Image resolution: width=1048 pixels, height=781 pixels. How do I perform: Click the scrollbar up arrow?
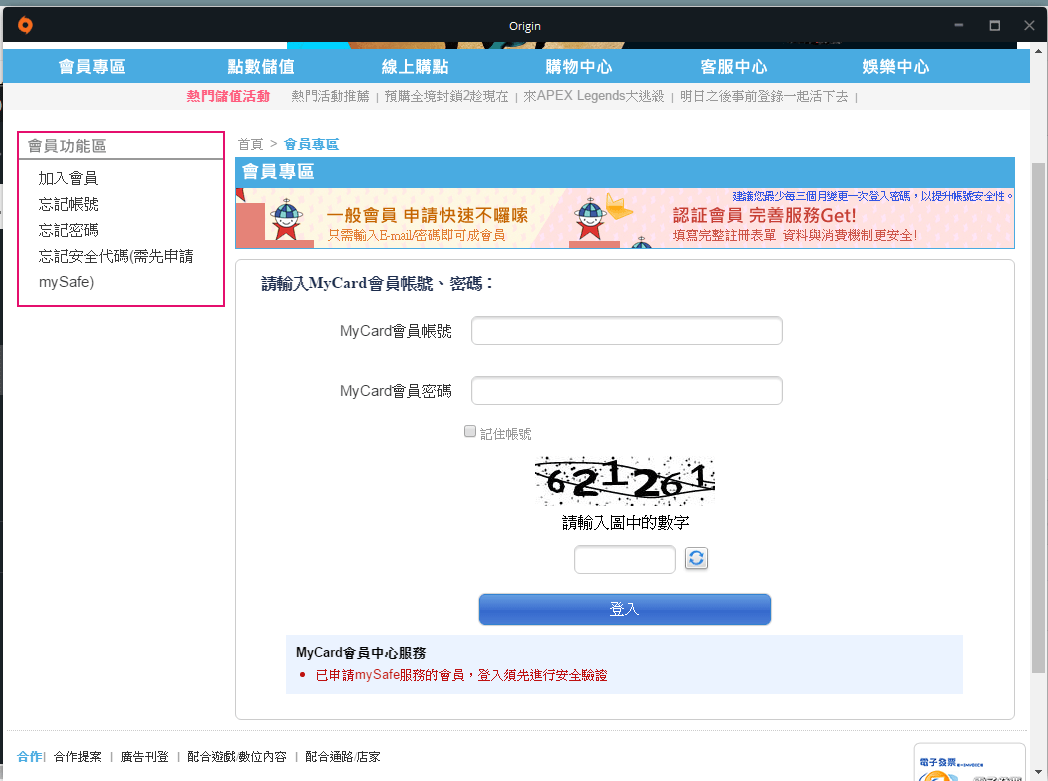[1038, 51]
